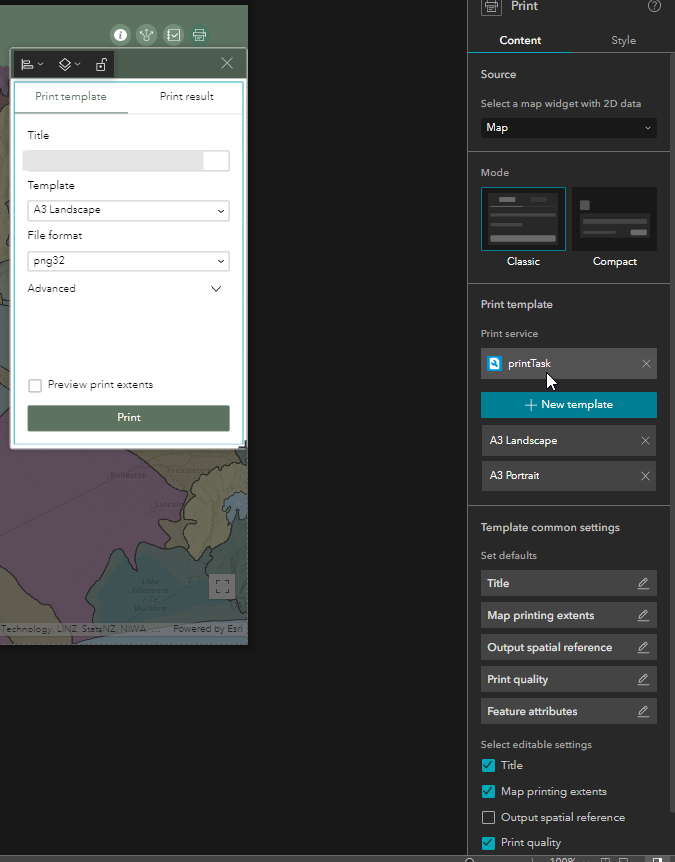Check Output spatial reference editable setting
The image size is (675, 862).
[x=488, y=817]
